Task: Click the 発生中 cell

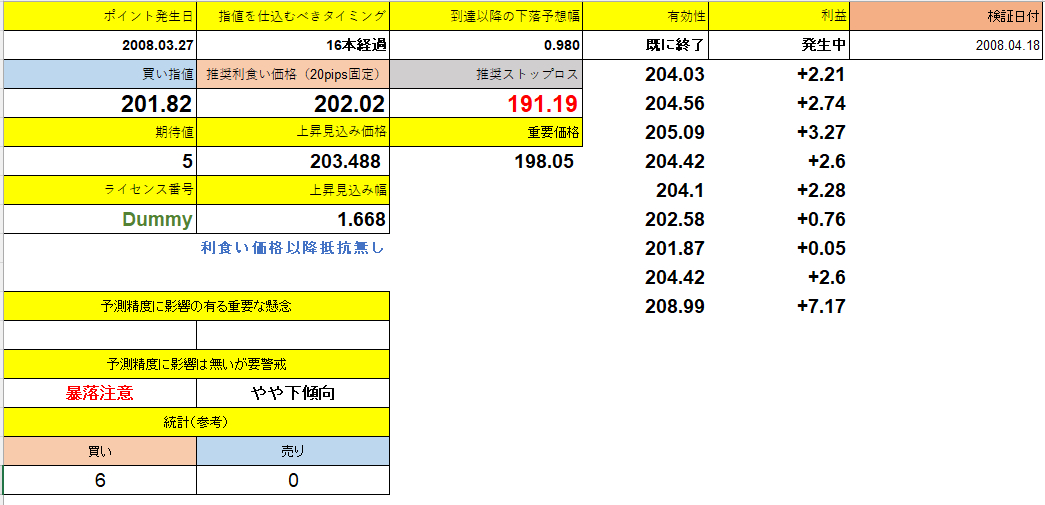Action: pyautogui.click(x=780, y=46)
